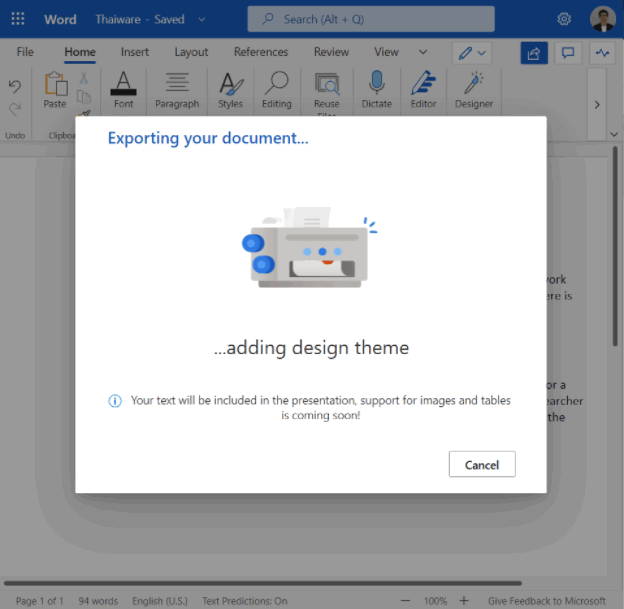This screenshot has height=609, width=624.
Task: Open the editing mode pencil dropdown
Action: [x=472, y=53]
